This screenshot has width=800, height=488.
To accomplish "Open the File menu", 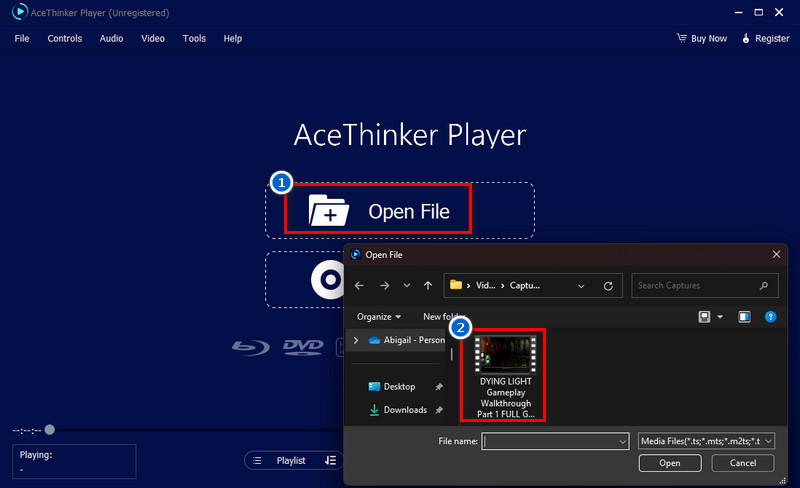I will pyautogui.click(x=21, y=38).
